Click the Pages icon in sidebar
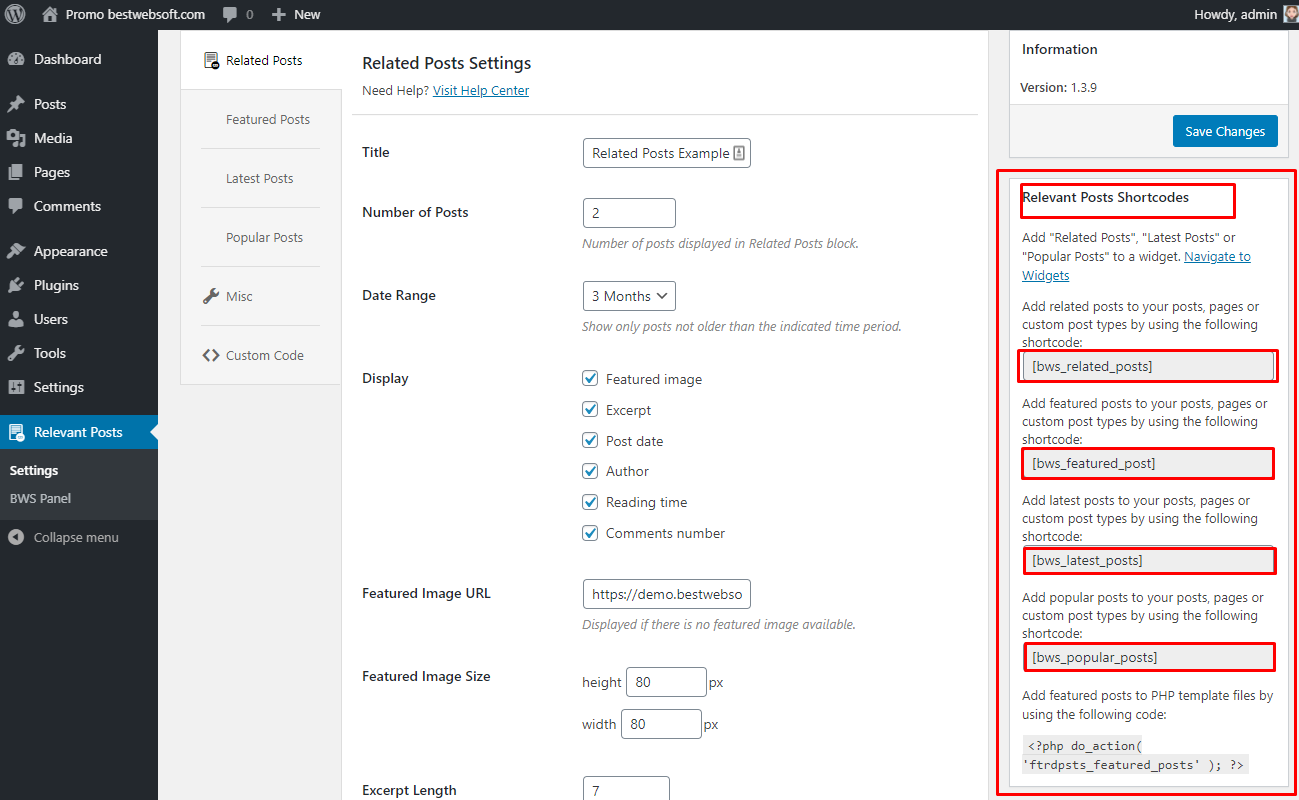Image resolution: width=1299 pixels, height=800 pixels. pyautogui.click(x=16, y=172)
